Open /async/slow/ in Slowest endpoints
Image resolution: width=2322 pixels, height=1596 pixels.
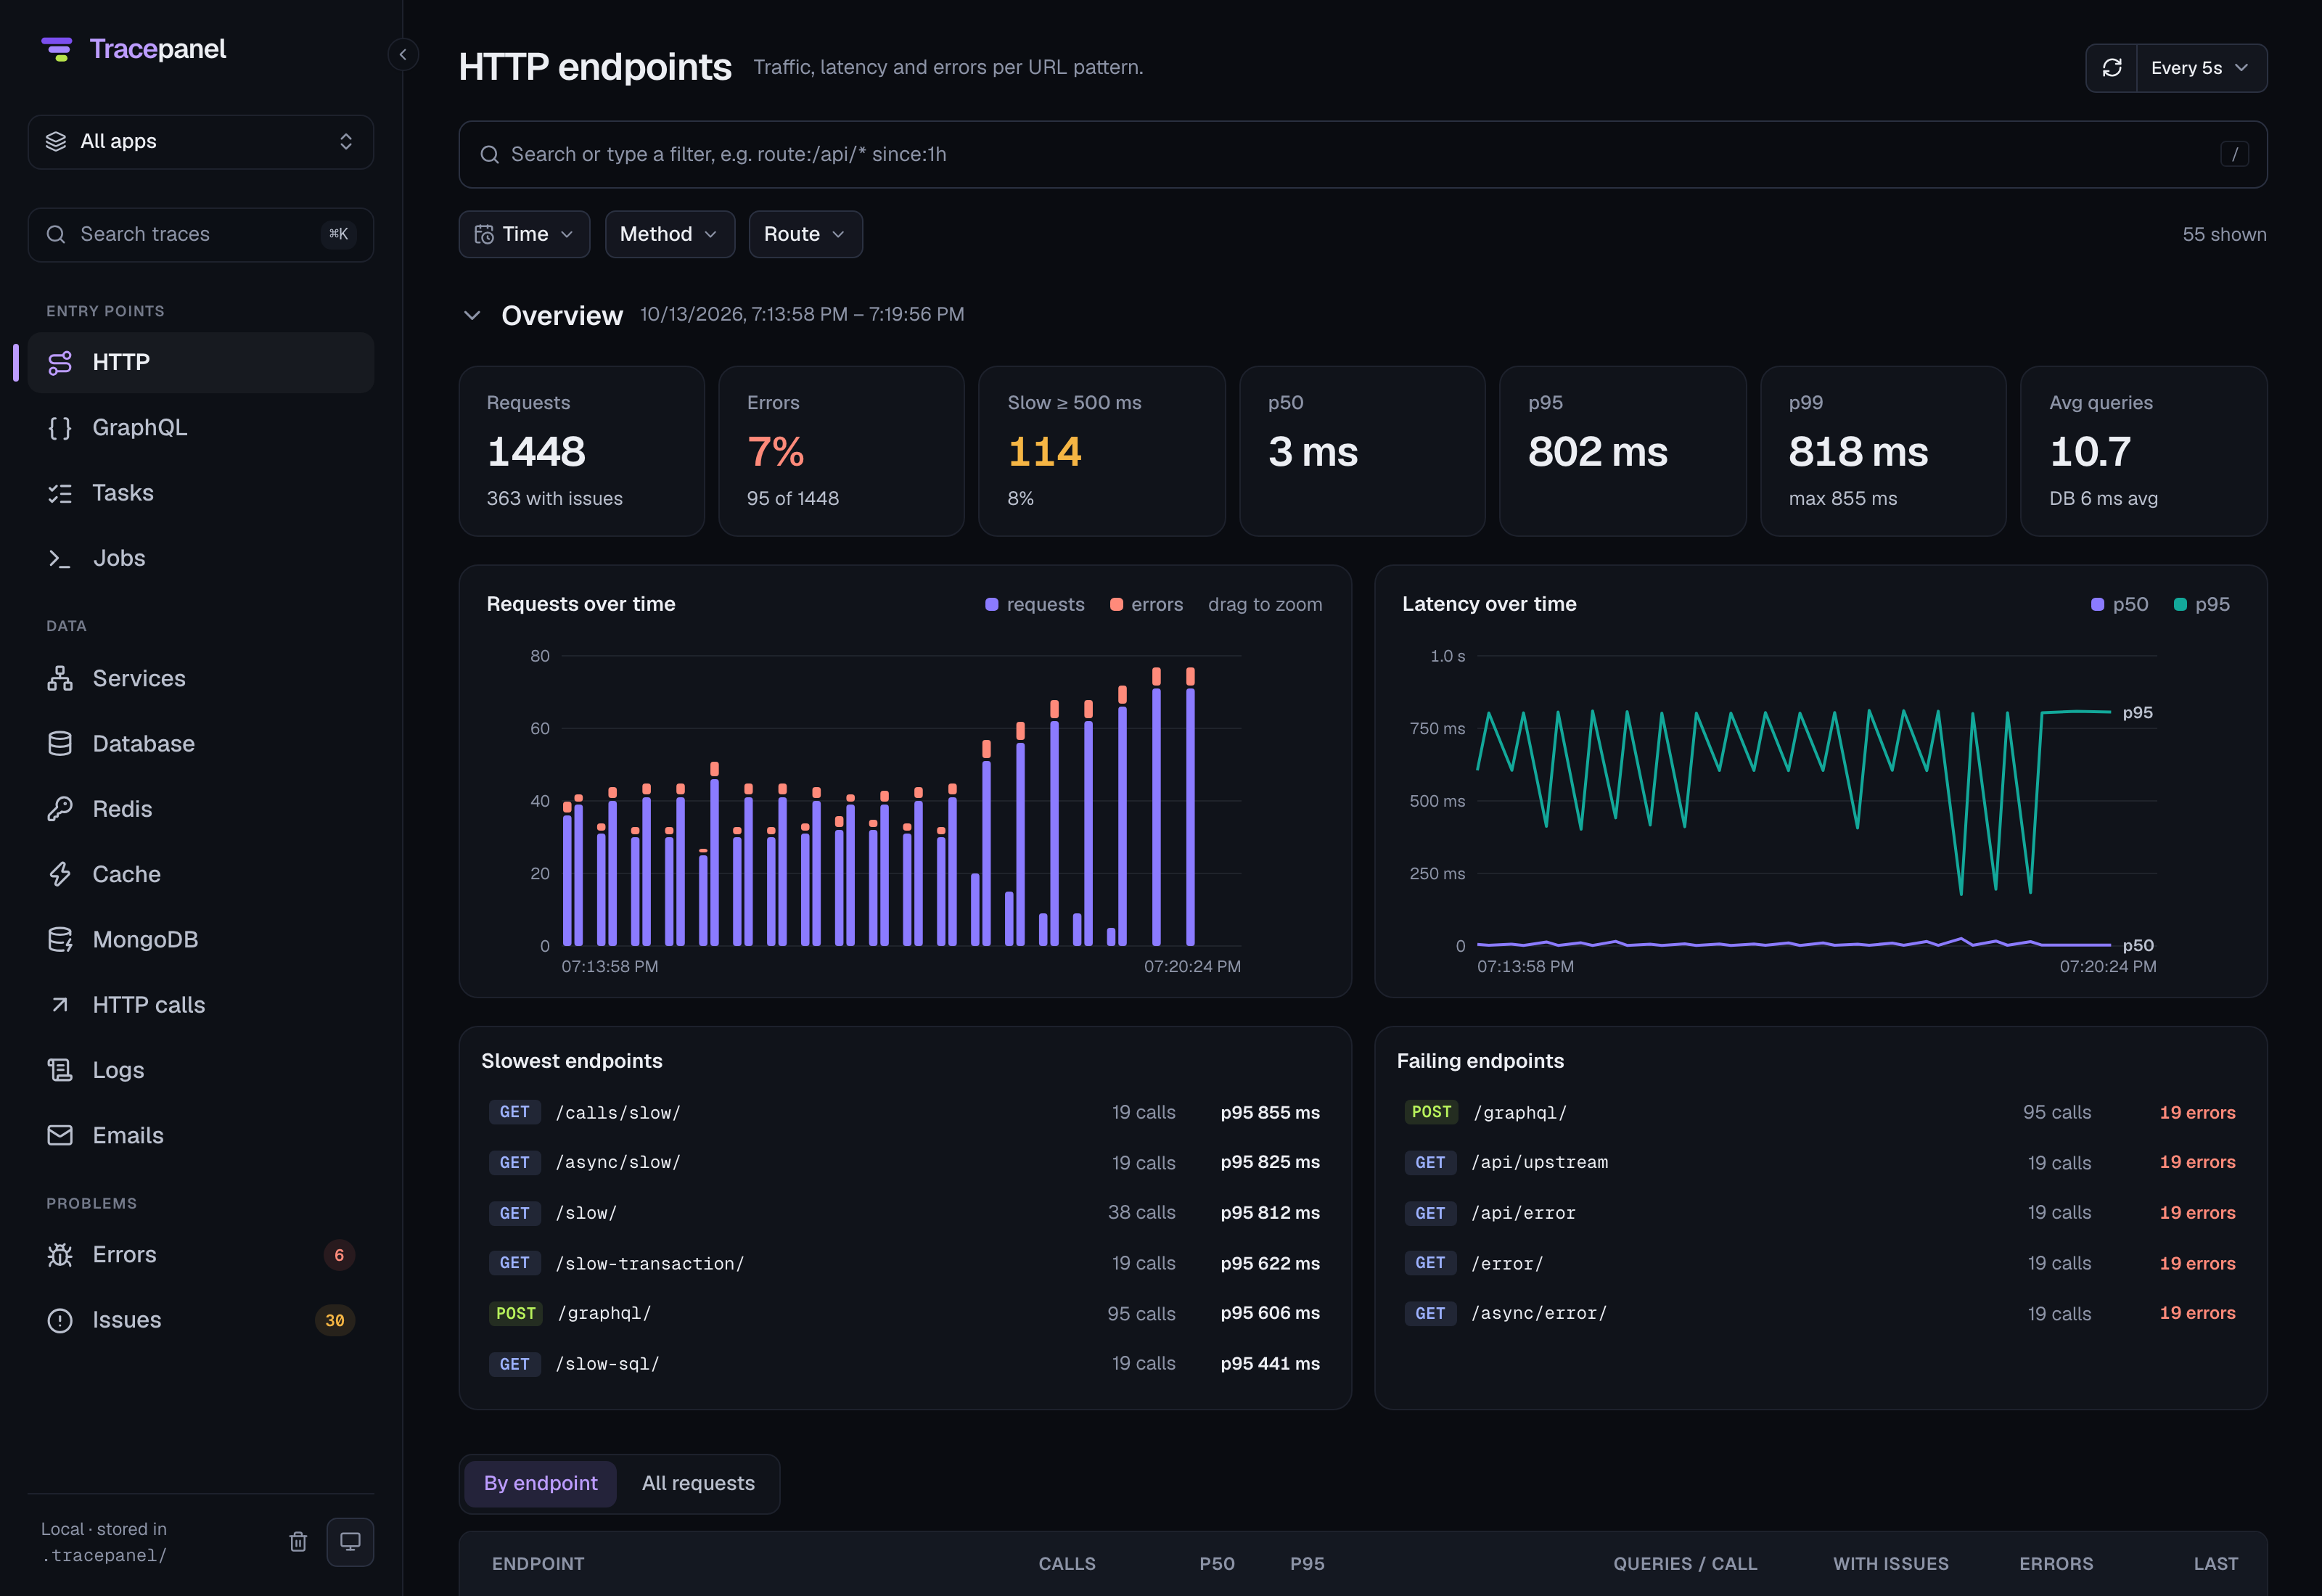[904, 1162]
